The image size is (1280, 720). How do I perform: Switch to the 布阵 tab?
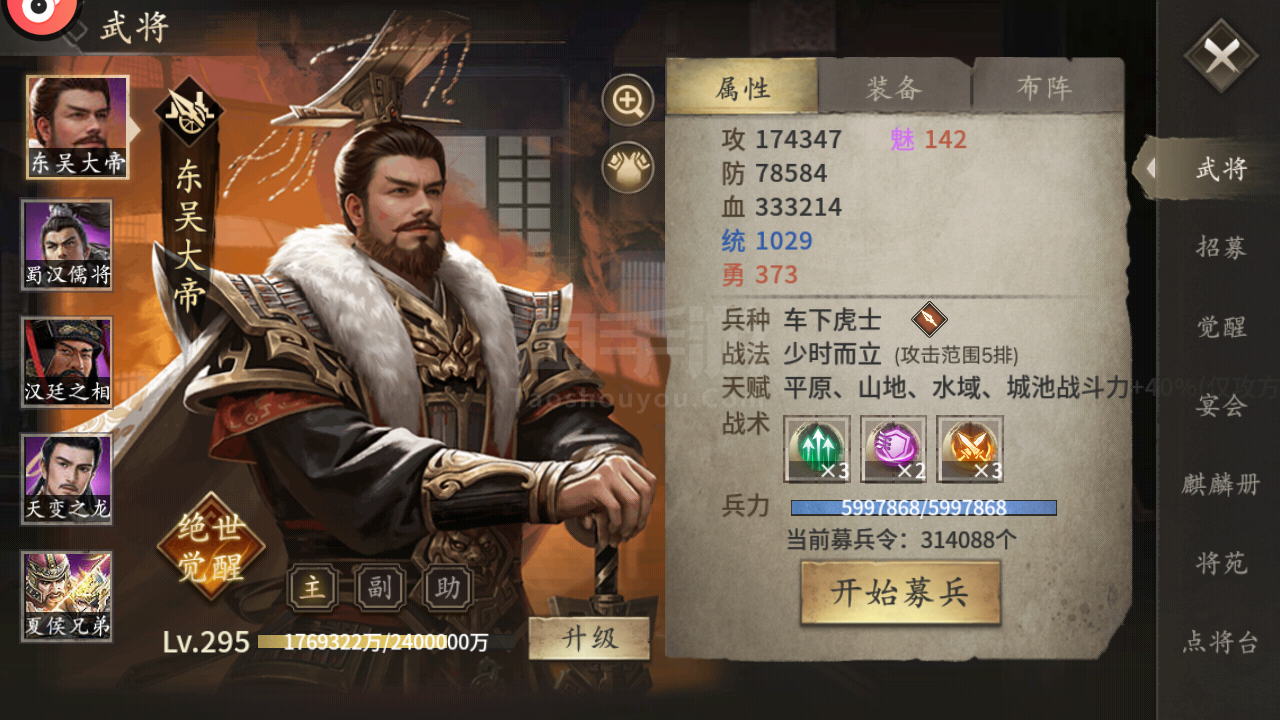pos(1046,88)
